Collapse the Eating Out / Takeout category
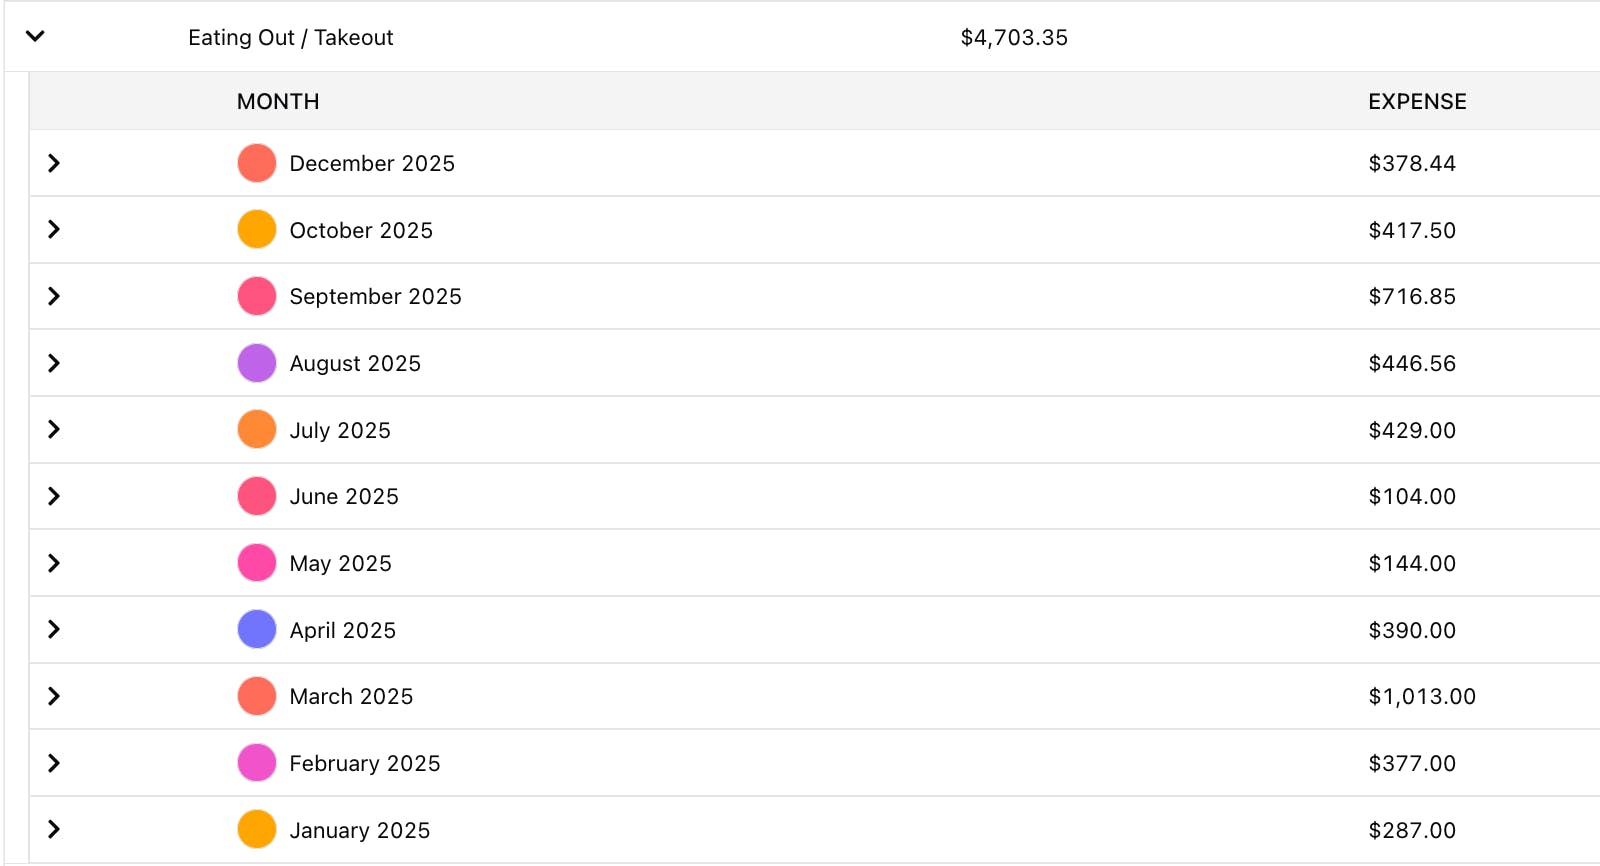This screenshot has height=866, width=1600. click(x=35, y=37)
